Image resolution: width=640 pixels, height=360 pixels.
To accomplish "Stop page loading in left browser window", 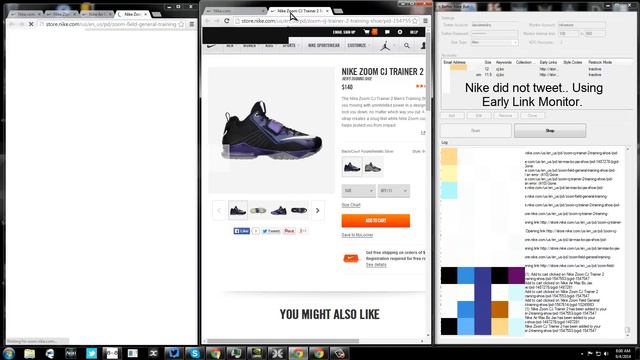I will point(31,24).
